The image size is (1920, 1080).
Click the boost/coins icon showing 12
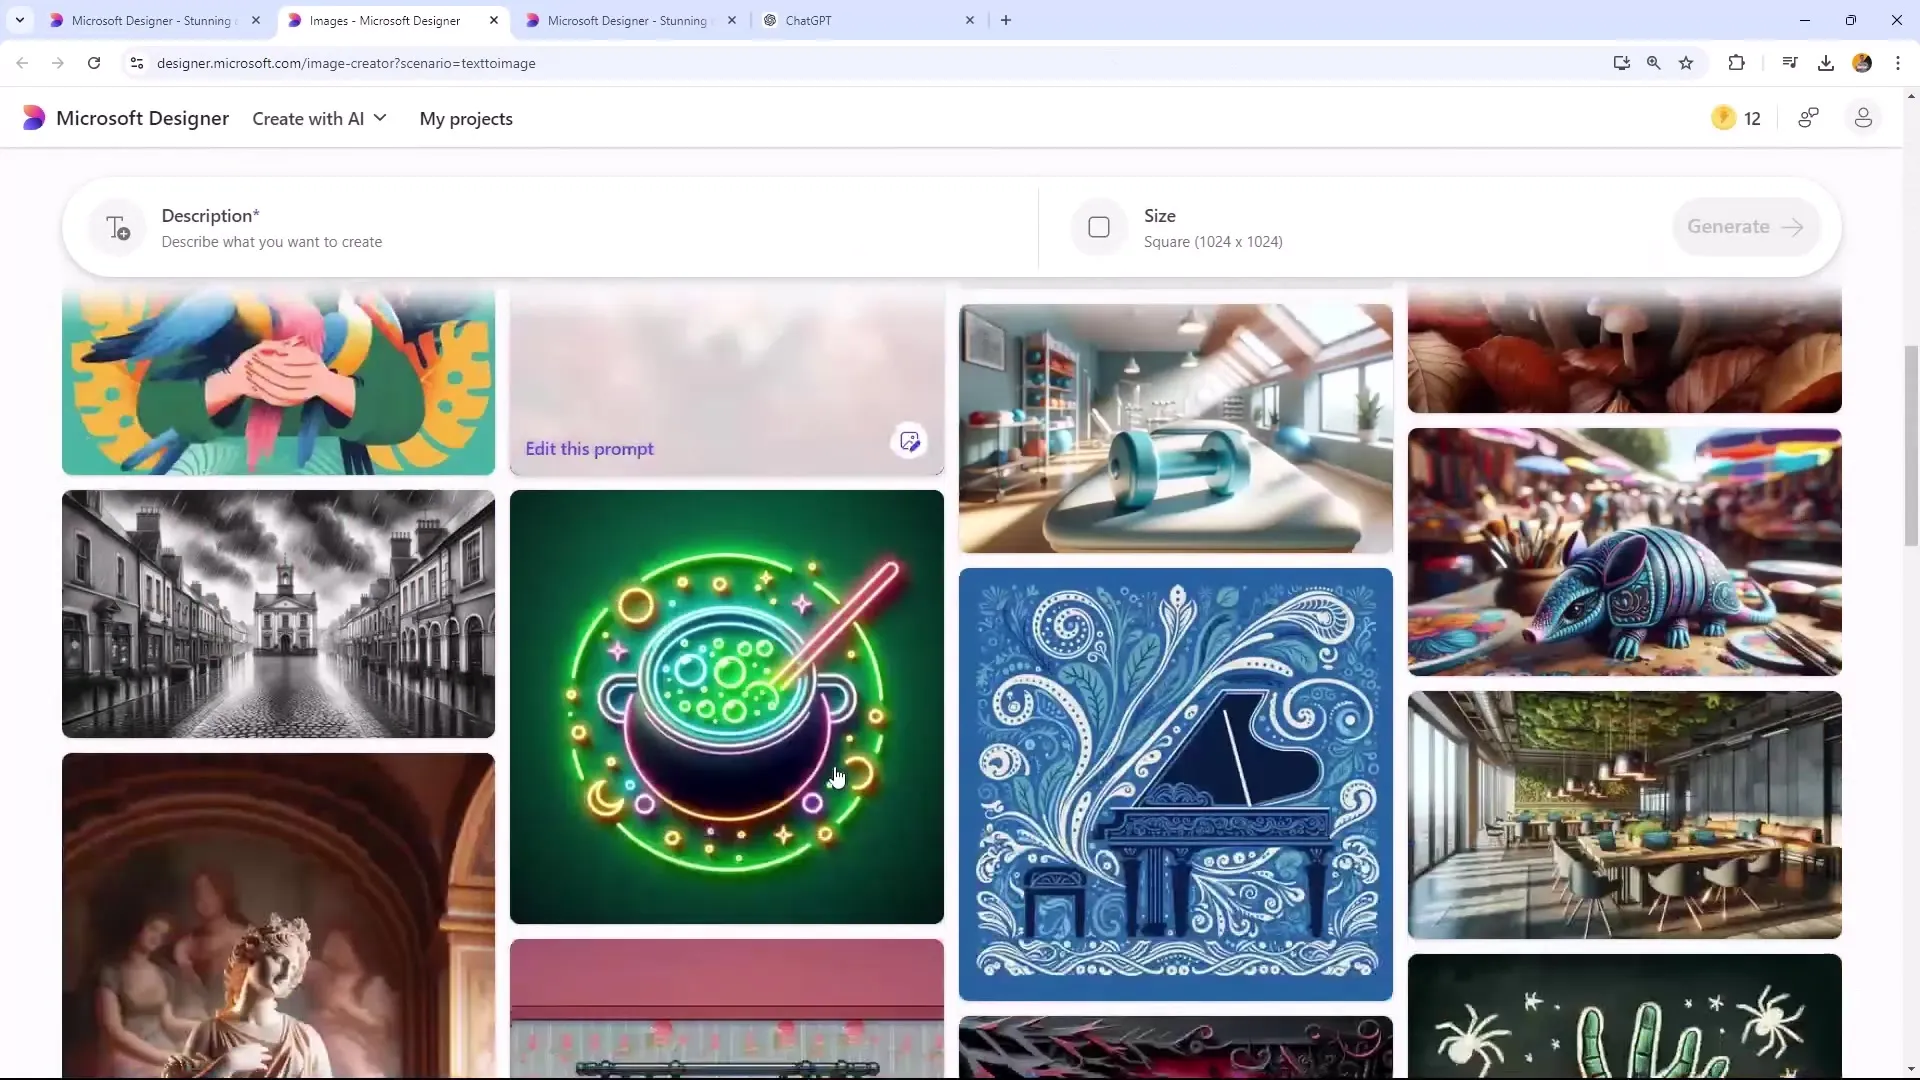[x=1725, y=119]
